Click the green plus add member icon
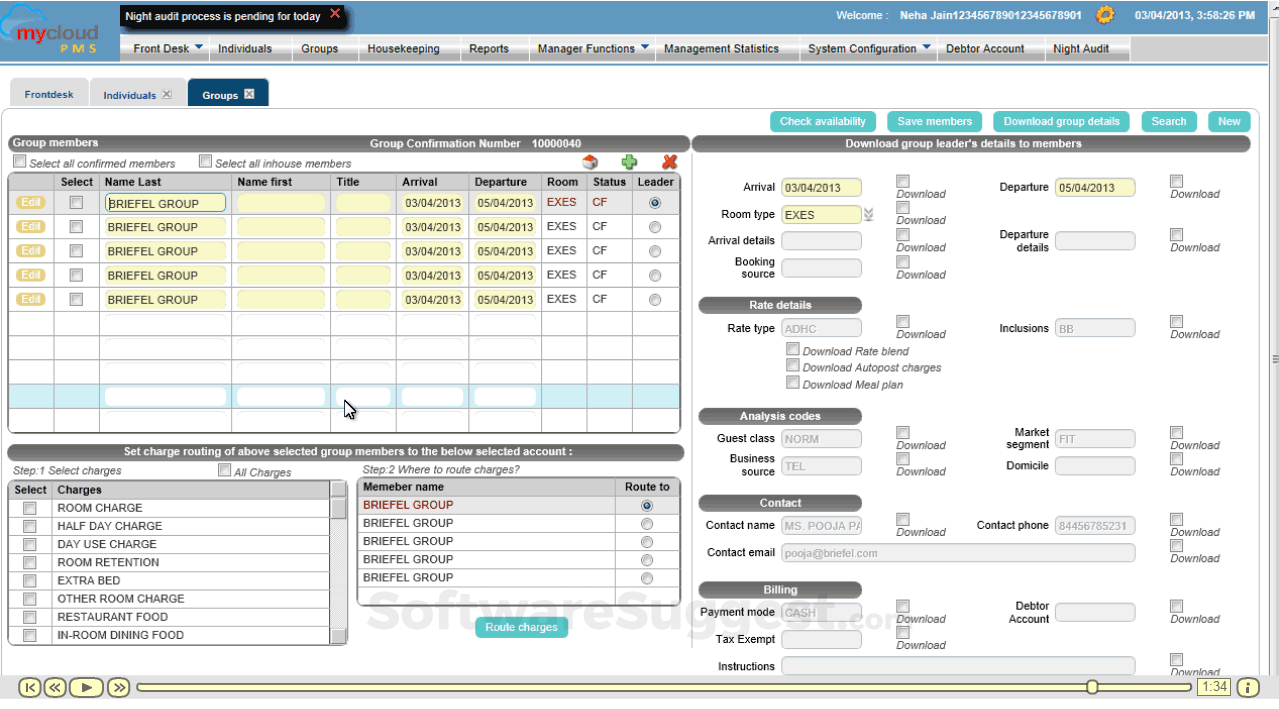 [x=629, y=162]
